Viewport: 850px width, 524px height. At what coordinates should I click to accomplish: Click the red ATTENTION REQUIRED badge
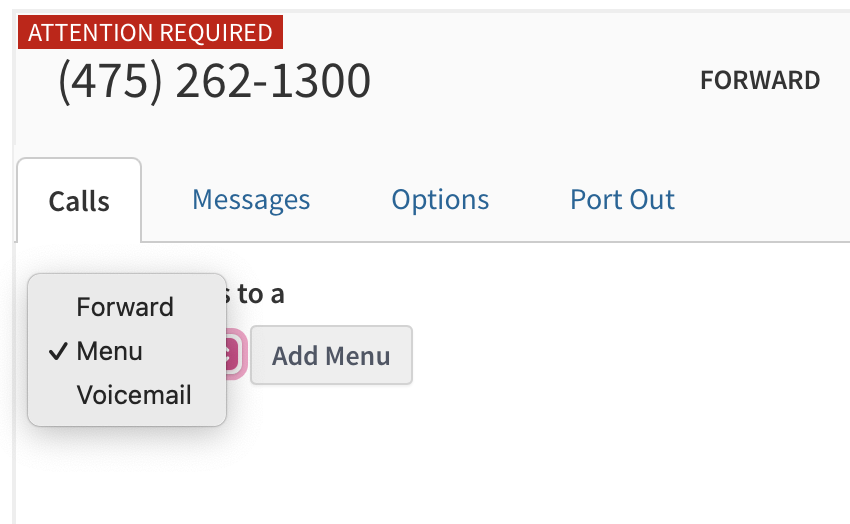point(150,33)
